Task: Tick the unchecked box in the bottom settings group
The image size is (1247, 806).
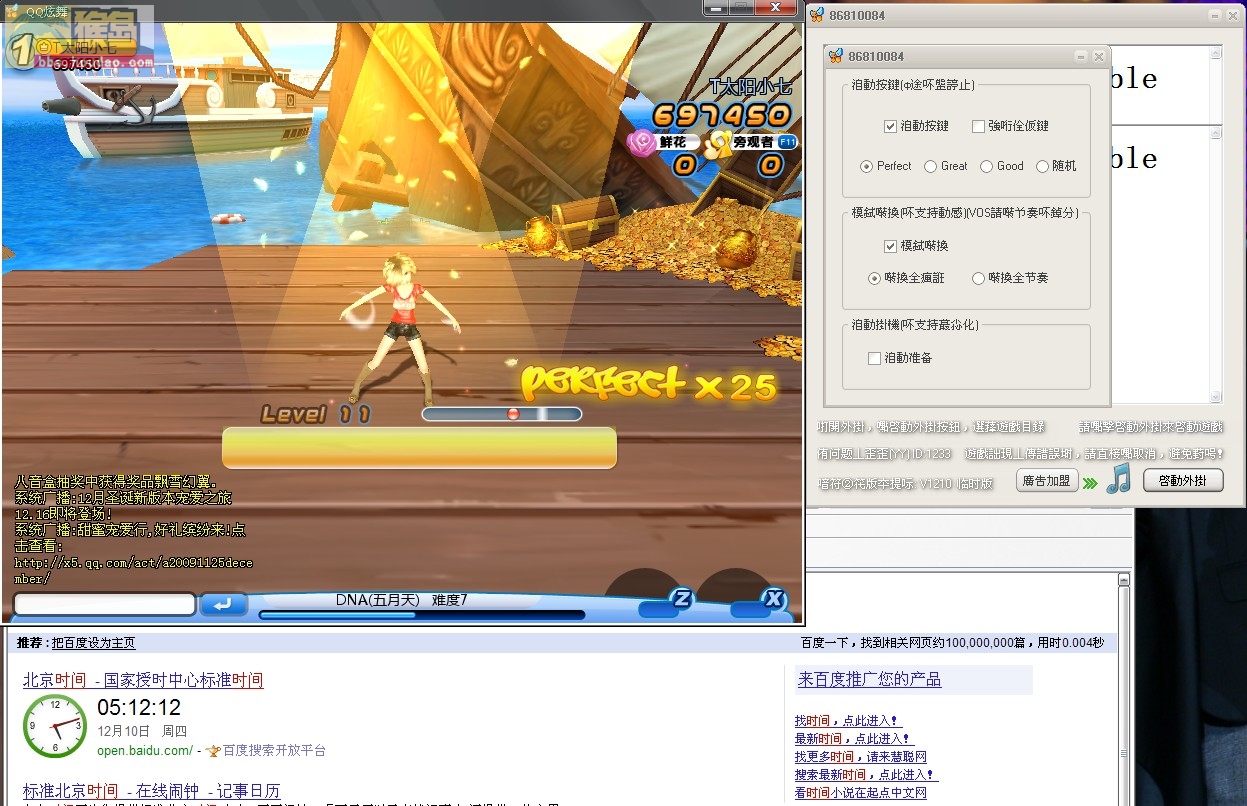Action: pyautogui.click(x=874, y=358)
